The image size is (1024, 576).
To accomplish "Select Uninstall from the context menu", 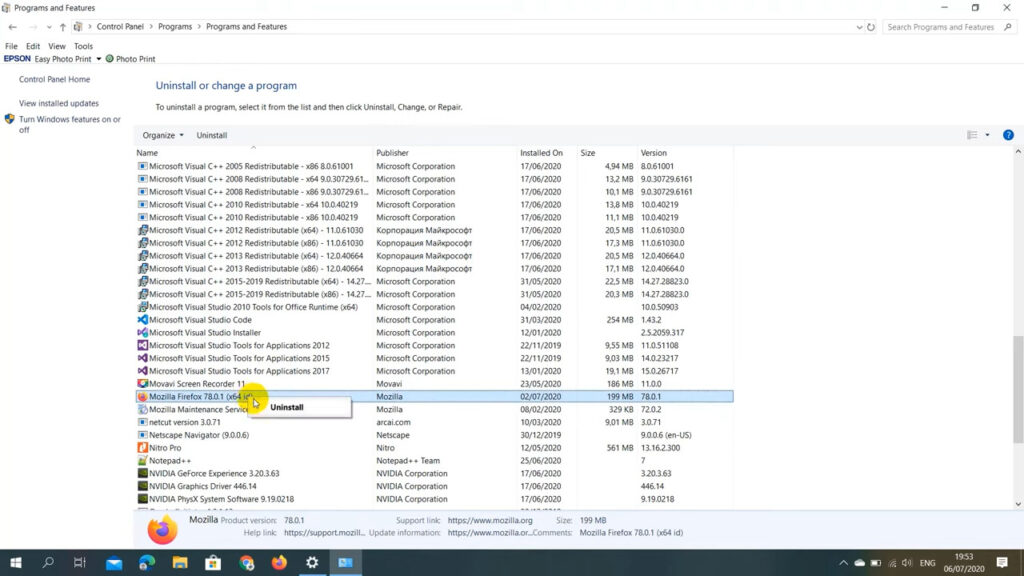I will tap(286, 407).
